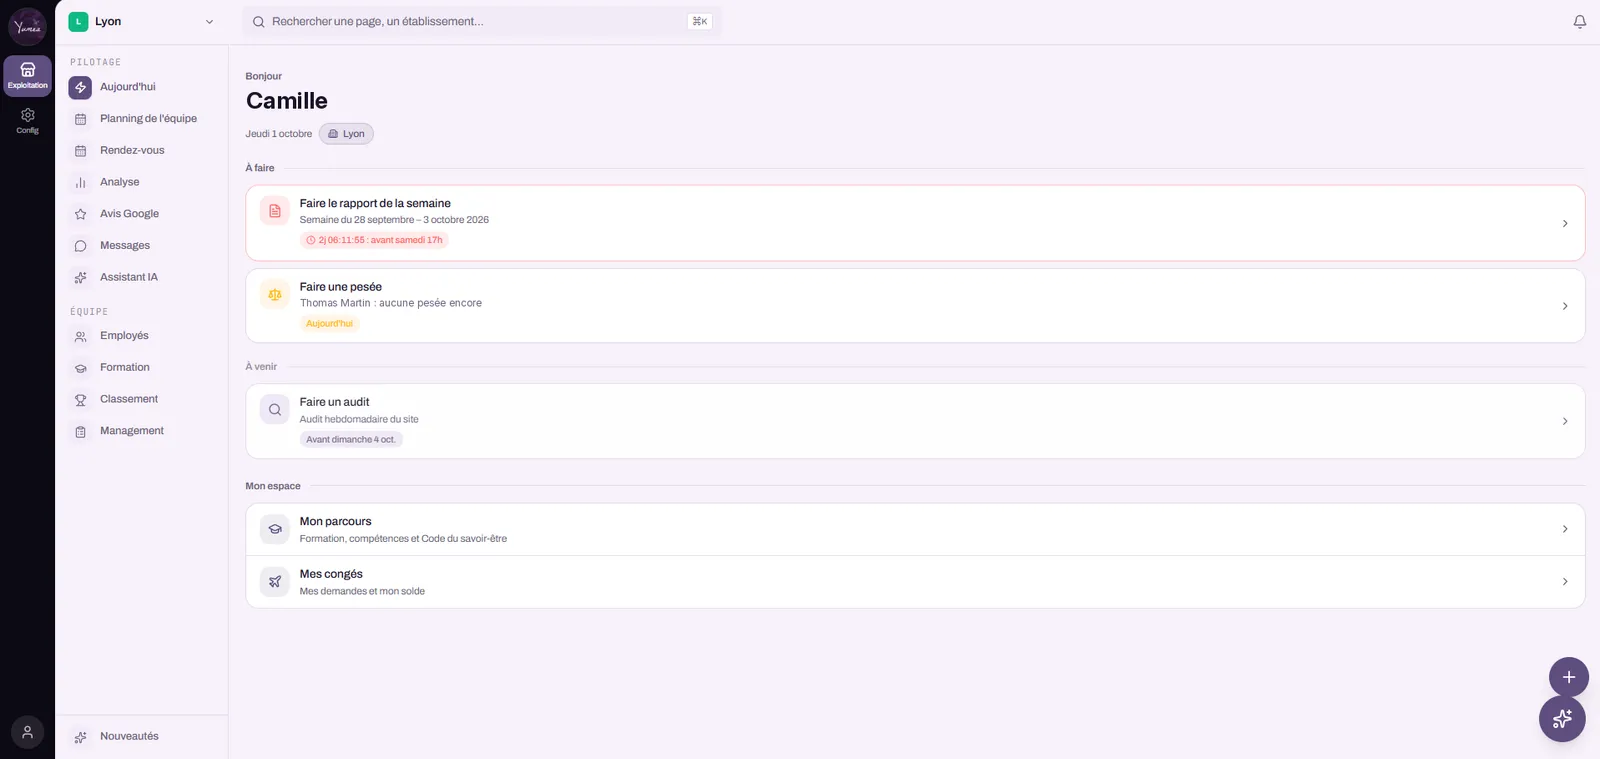
Task: Click the lightning icon next to Aujourd'hui
Action: point(80,88)
